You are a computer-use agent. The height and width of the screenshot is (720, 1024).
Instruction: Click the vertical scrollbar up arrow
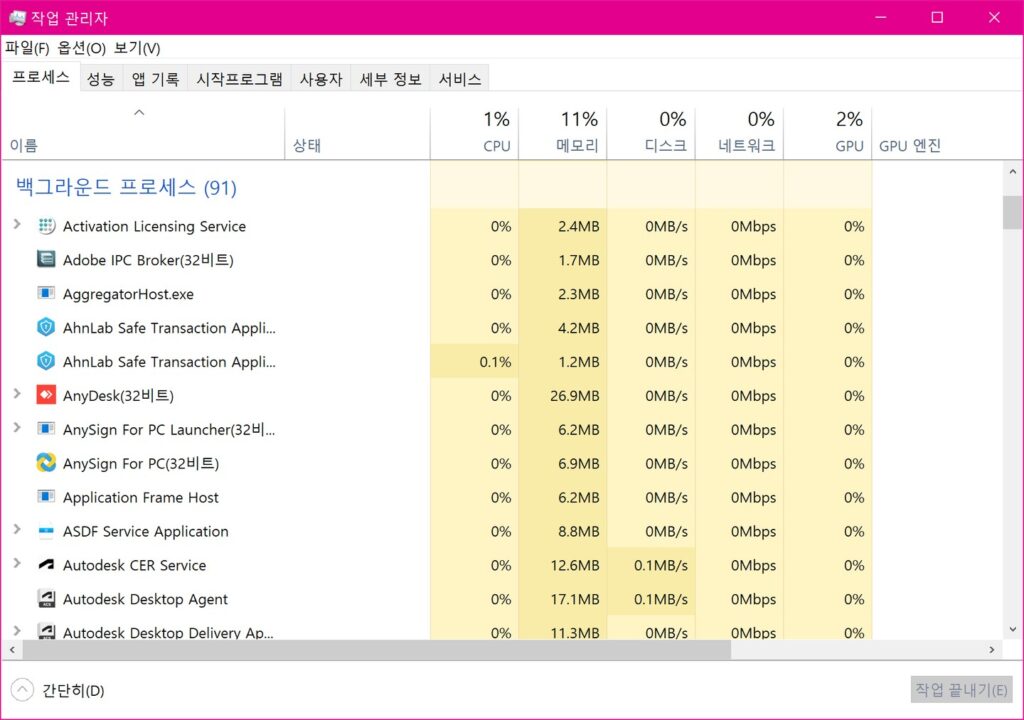tap(1012, 172)
